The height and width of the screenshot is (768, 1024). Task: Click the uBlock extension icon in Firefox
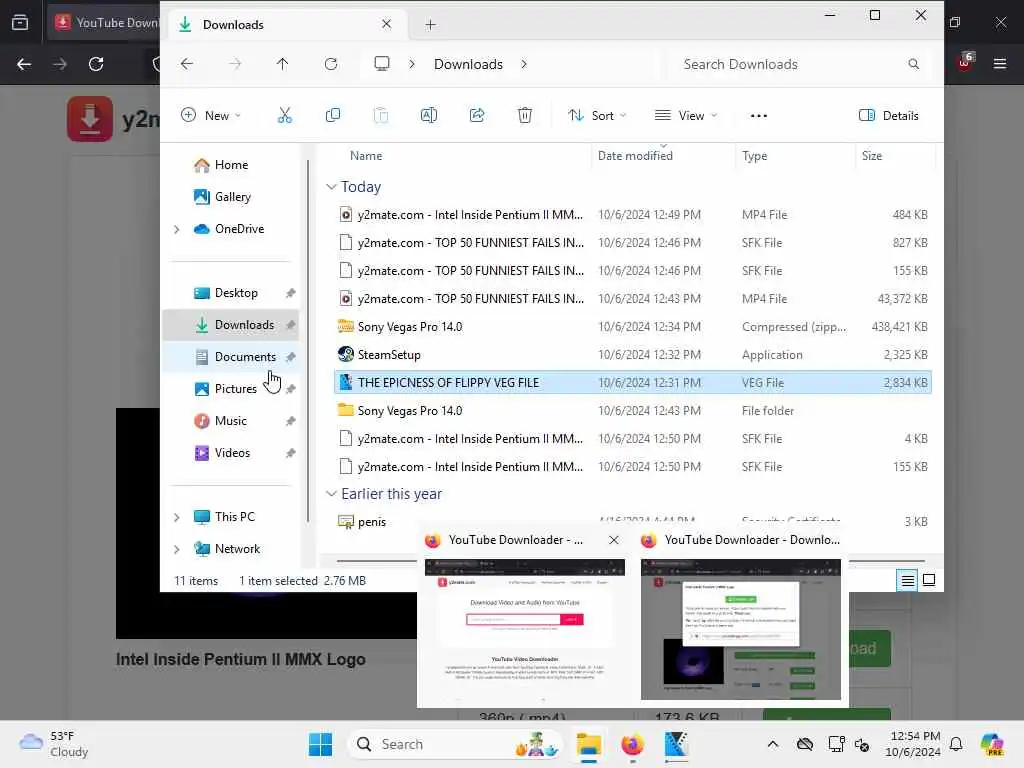pyautogui.click(x=965, y=62)
